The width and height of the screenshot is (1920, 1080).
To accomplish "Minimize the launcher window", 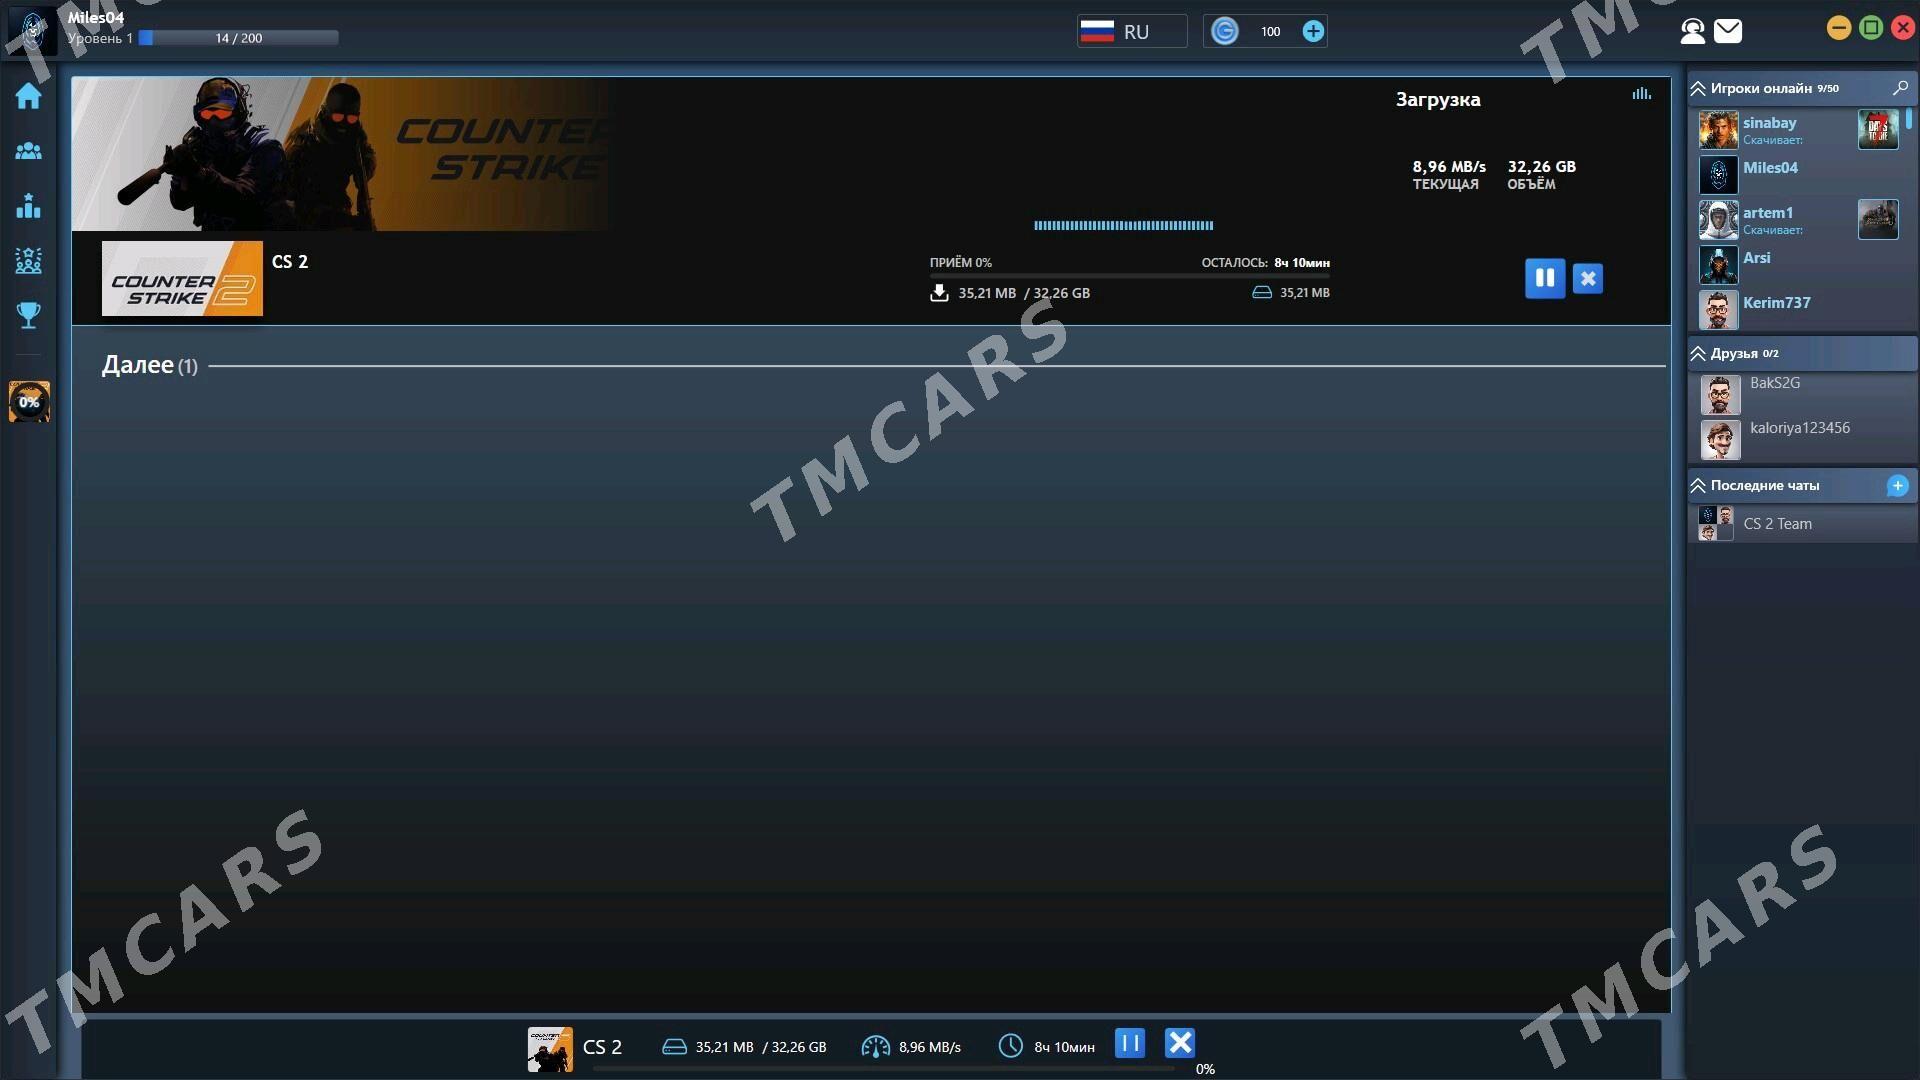I will pyautogui.click(x=1838, y=28).
